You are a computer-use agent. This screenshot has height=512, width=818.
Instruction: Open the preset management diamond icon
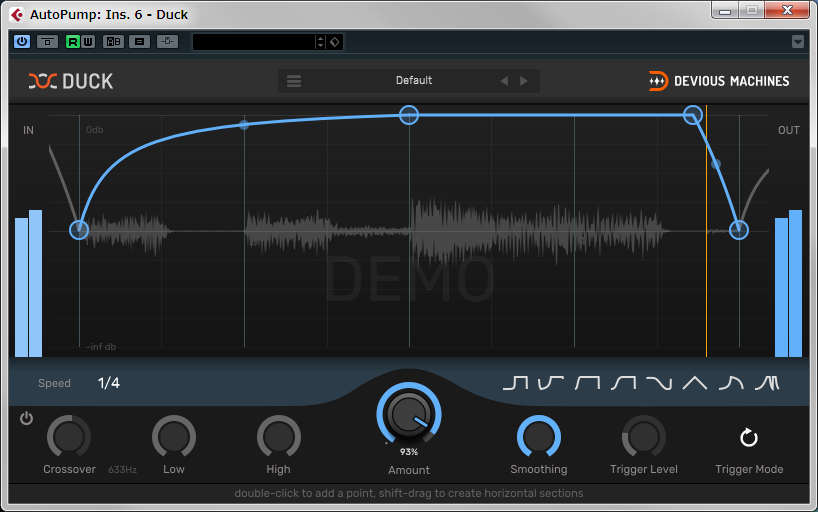point(335,42)
